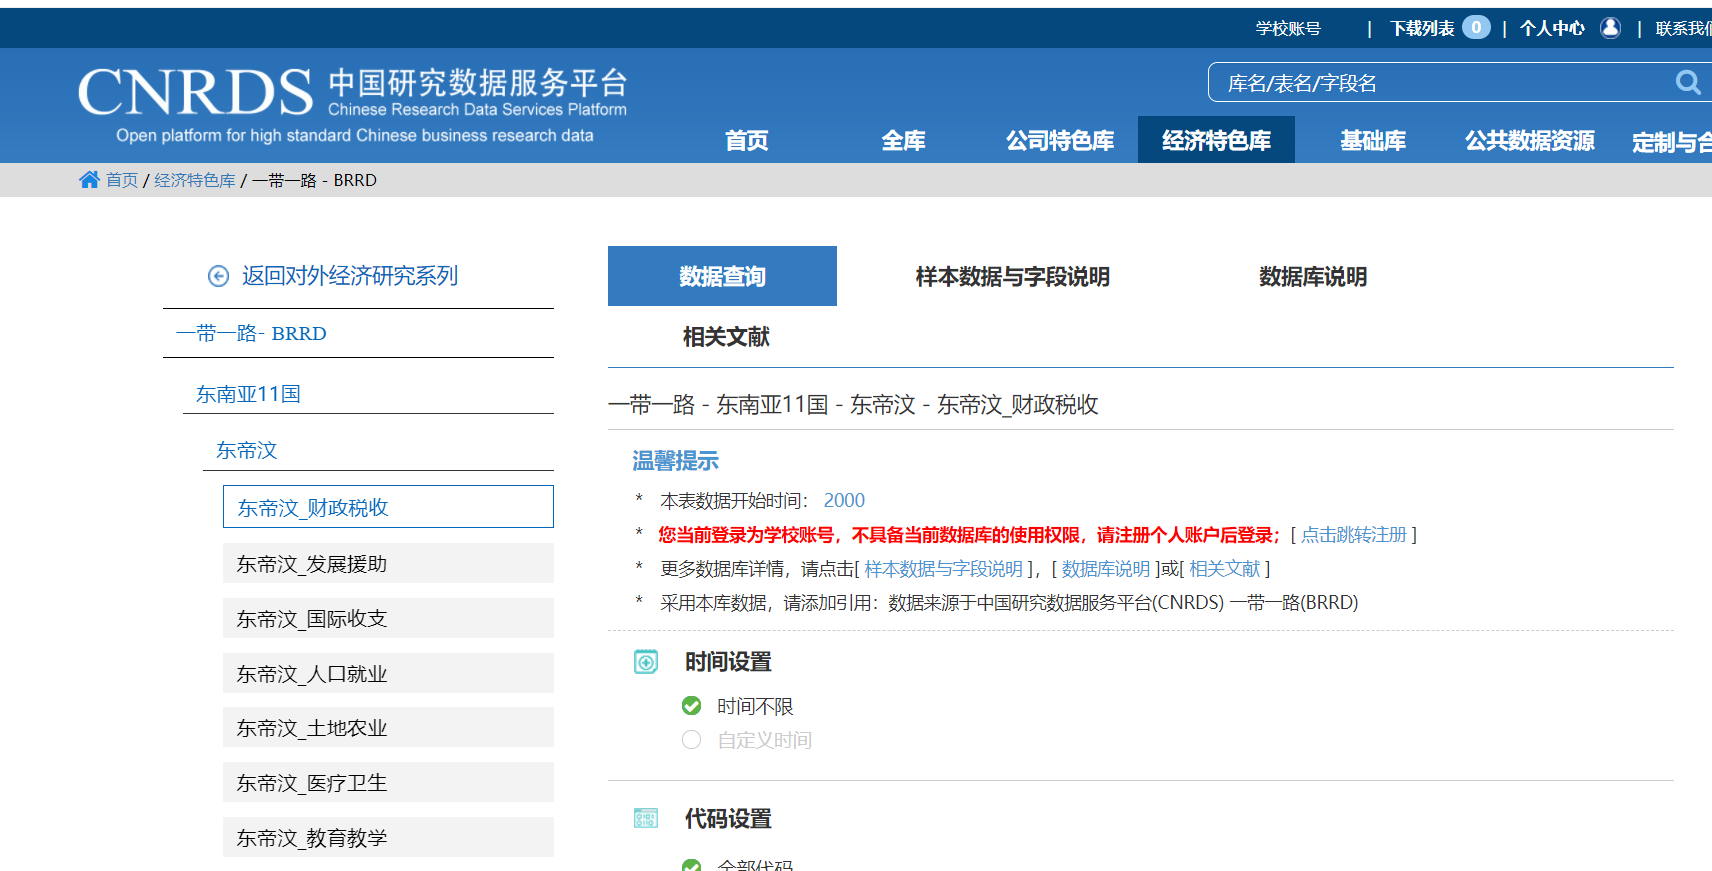The width and height of the screenshot is (1712, 871).
Task: Select the 自定义时间 radio option
Action: [x=691, y=740]
